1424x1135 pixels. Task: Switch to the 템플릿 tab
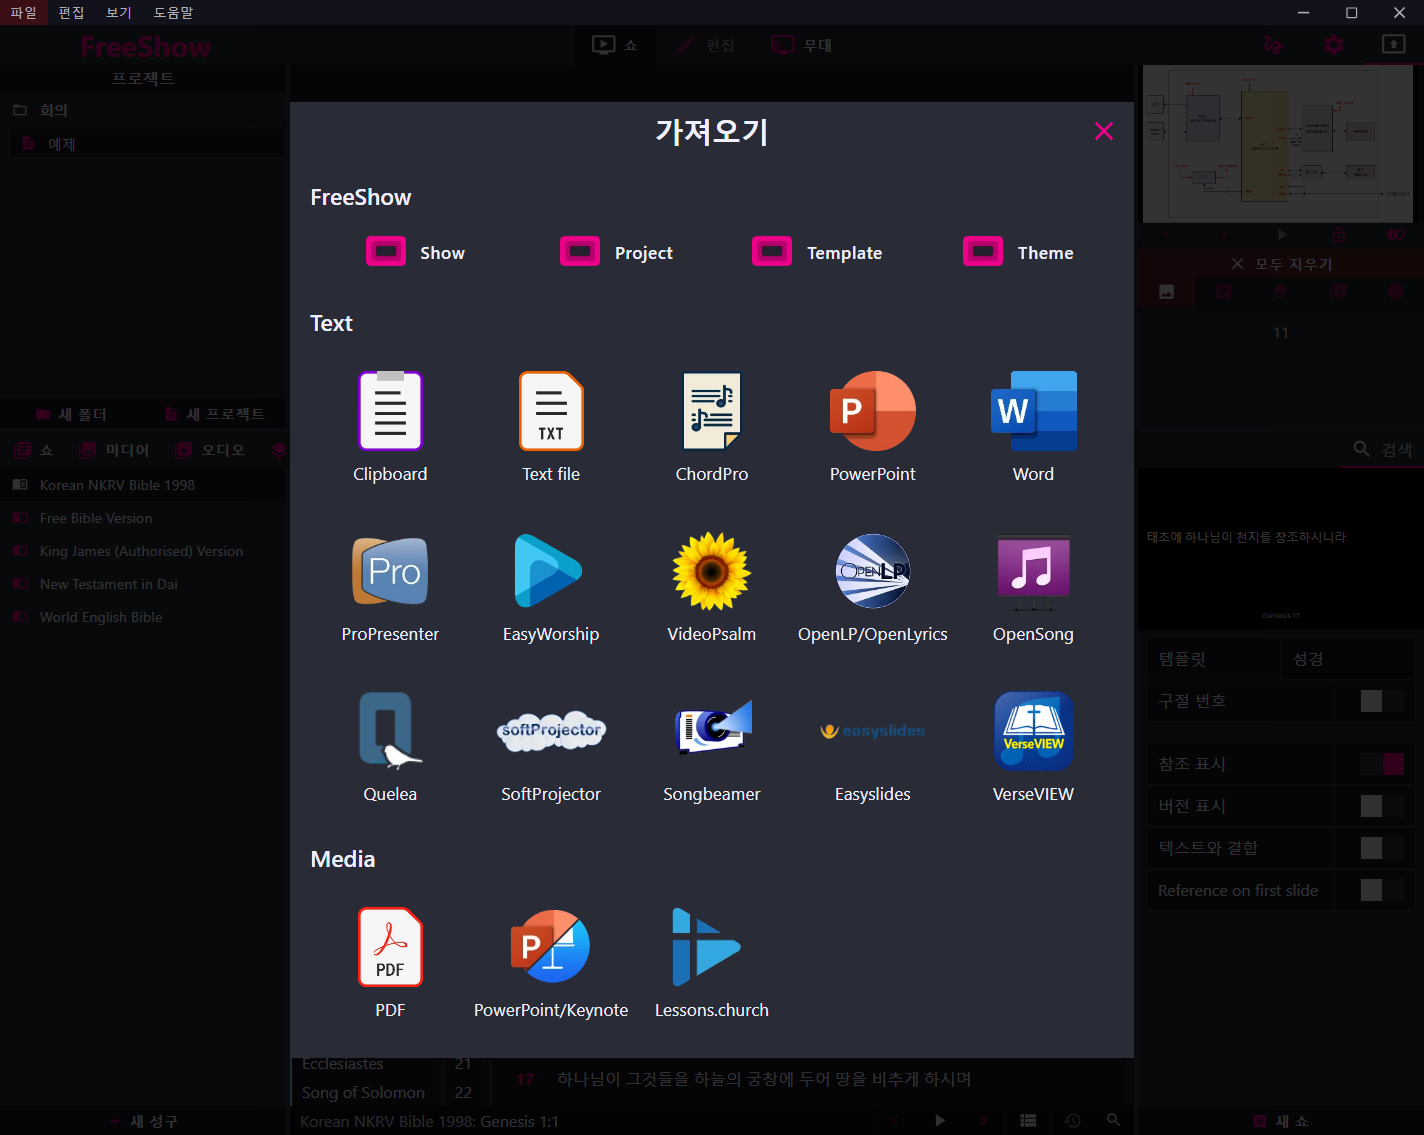[1214, 659]
